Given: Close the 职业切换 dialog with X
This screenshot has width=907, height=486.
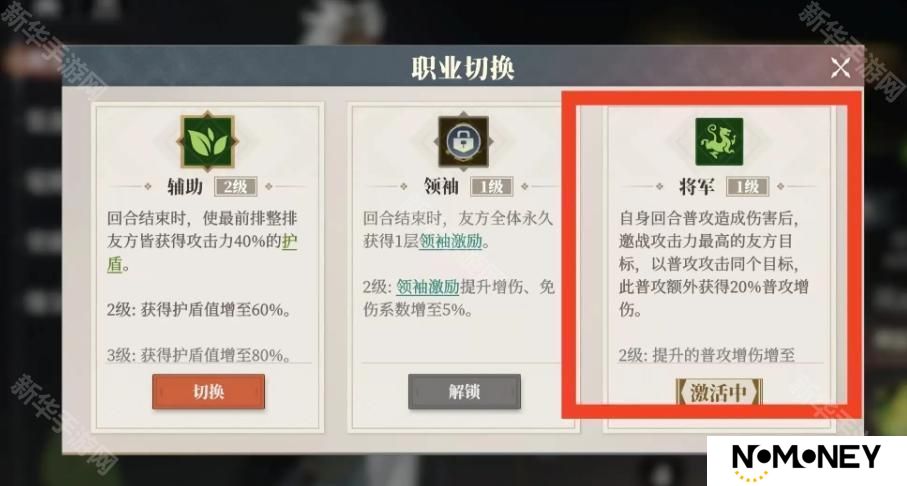Looking at the screenshot, I should tap(840, 68).
